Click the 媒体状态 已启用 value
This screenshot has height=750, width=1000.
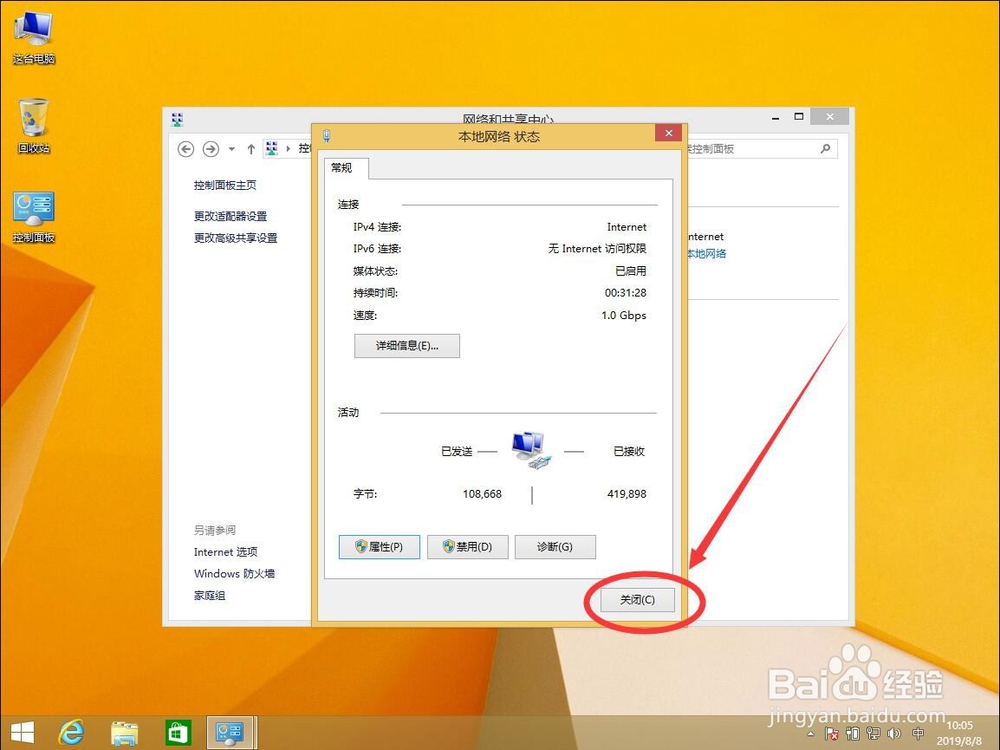tap(630, 271)
